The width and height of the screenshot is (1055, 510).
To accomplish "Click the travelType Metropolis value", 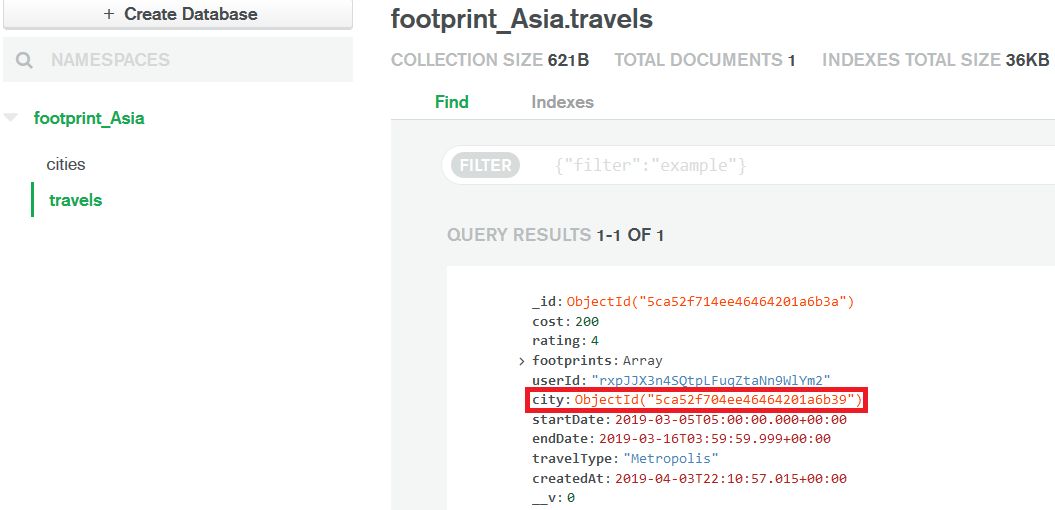I will [x=671, y=459].
